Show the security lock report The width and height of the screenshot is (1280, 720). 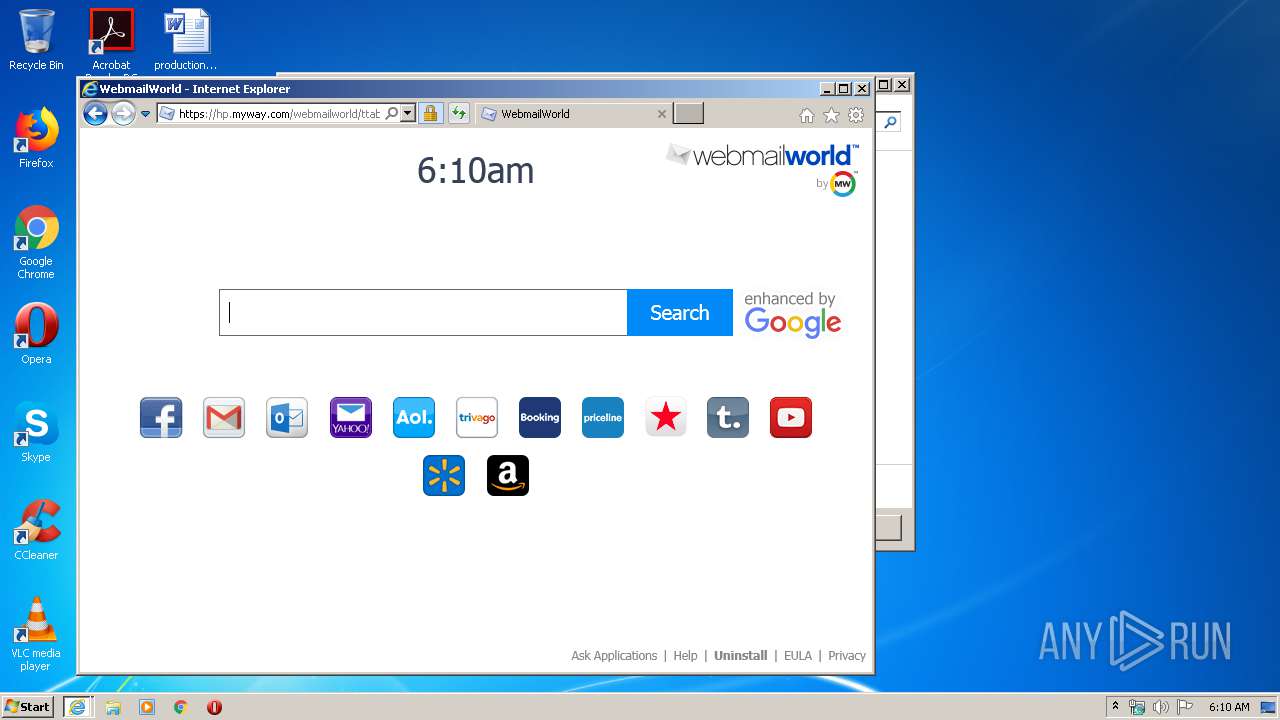click(430, 114)
